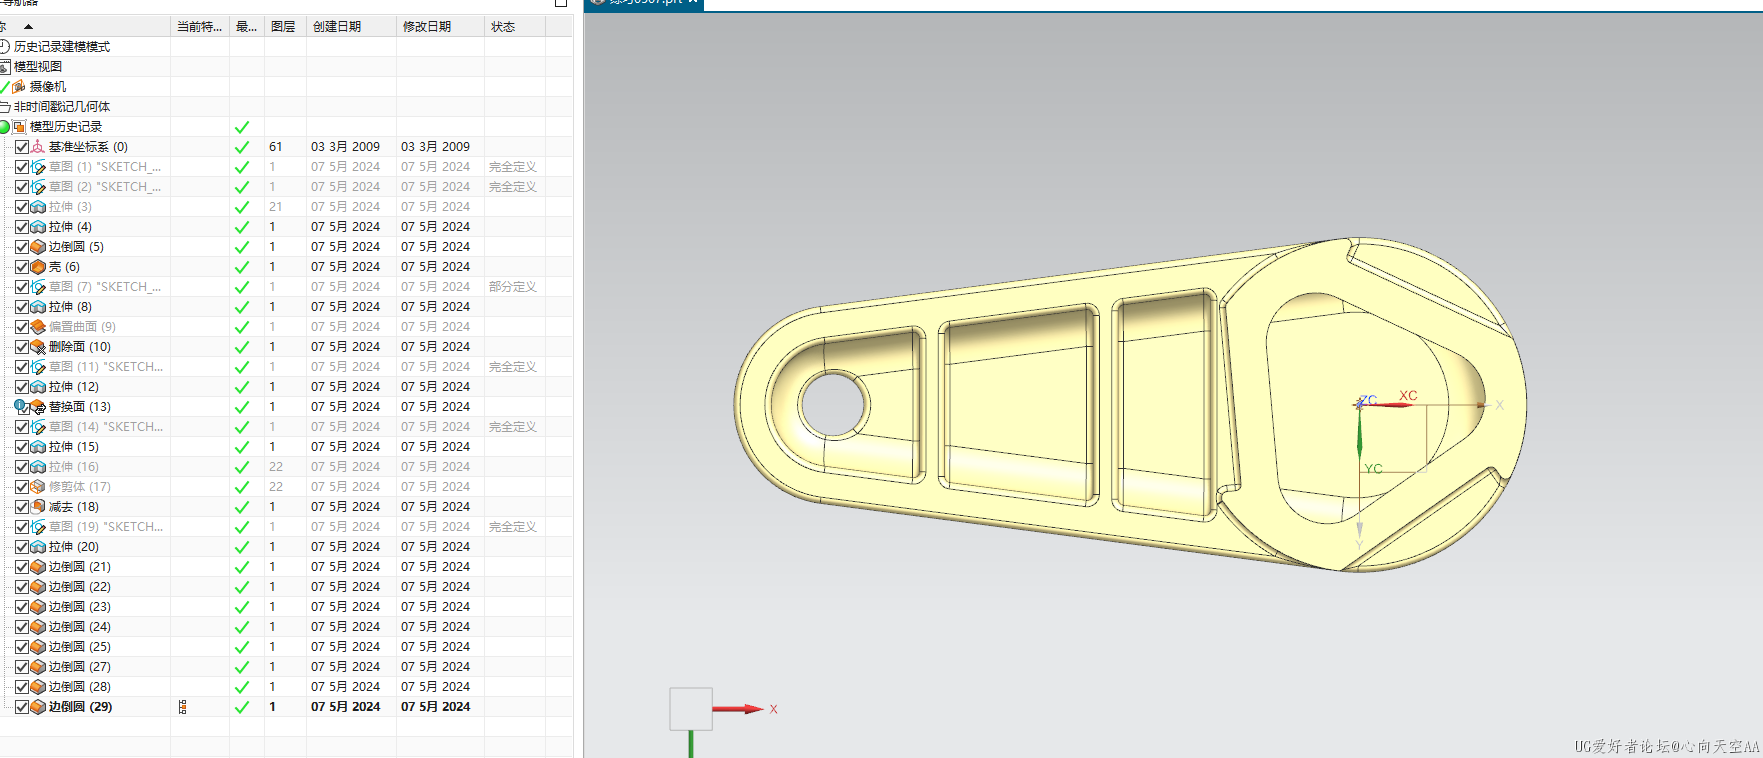Select feature 边倒圆 (28) in the tree
The height and width of the screenshot is (758, 1763).
tap(80, 687)
